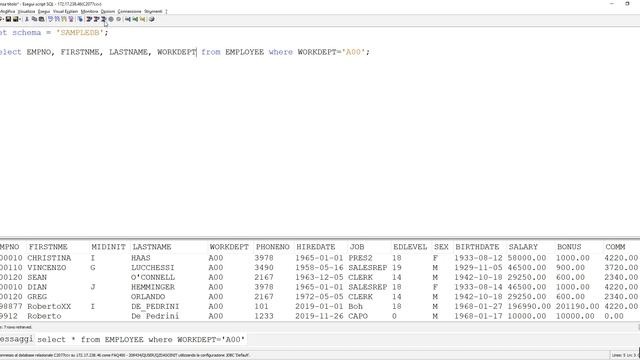Click the connection status bar message
Screen dimensions: 640x360
pyautogui.click(x=124, y=355)
